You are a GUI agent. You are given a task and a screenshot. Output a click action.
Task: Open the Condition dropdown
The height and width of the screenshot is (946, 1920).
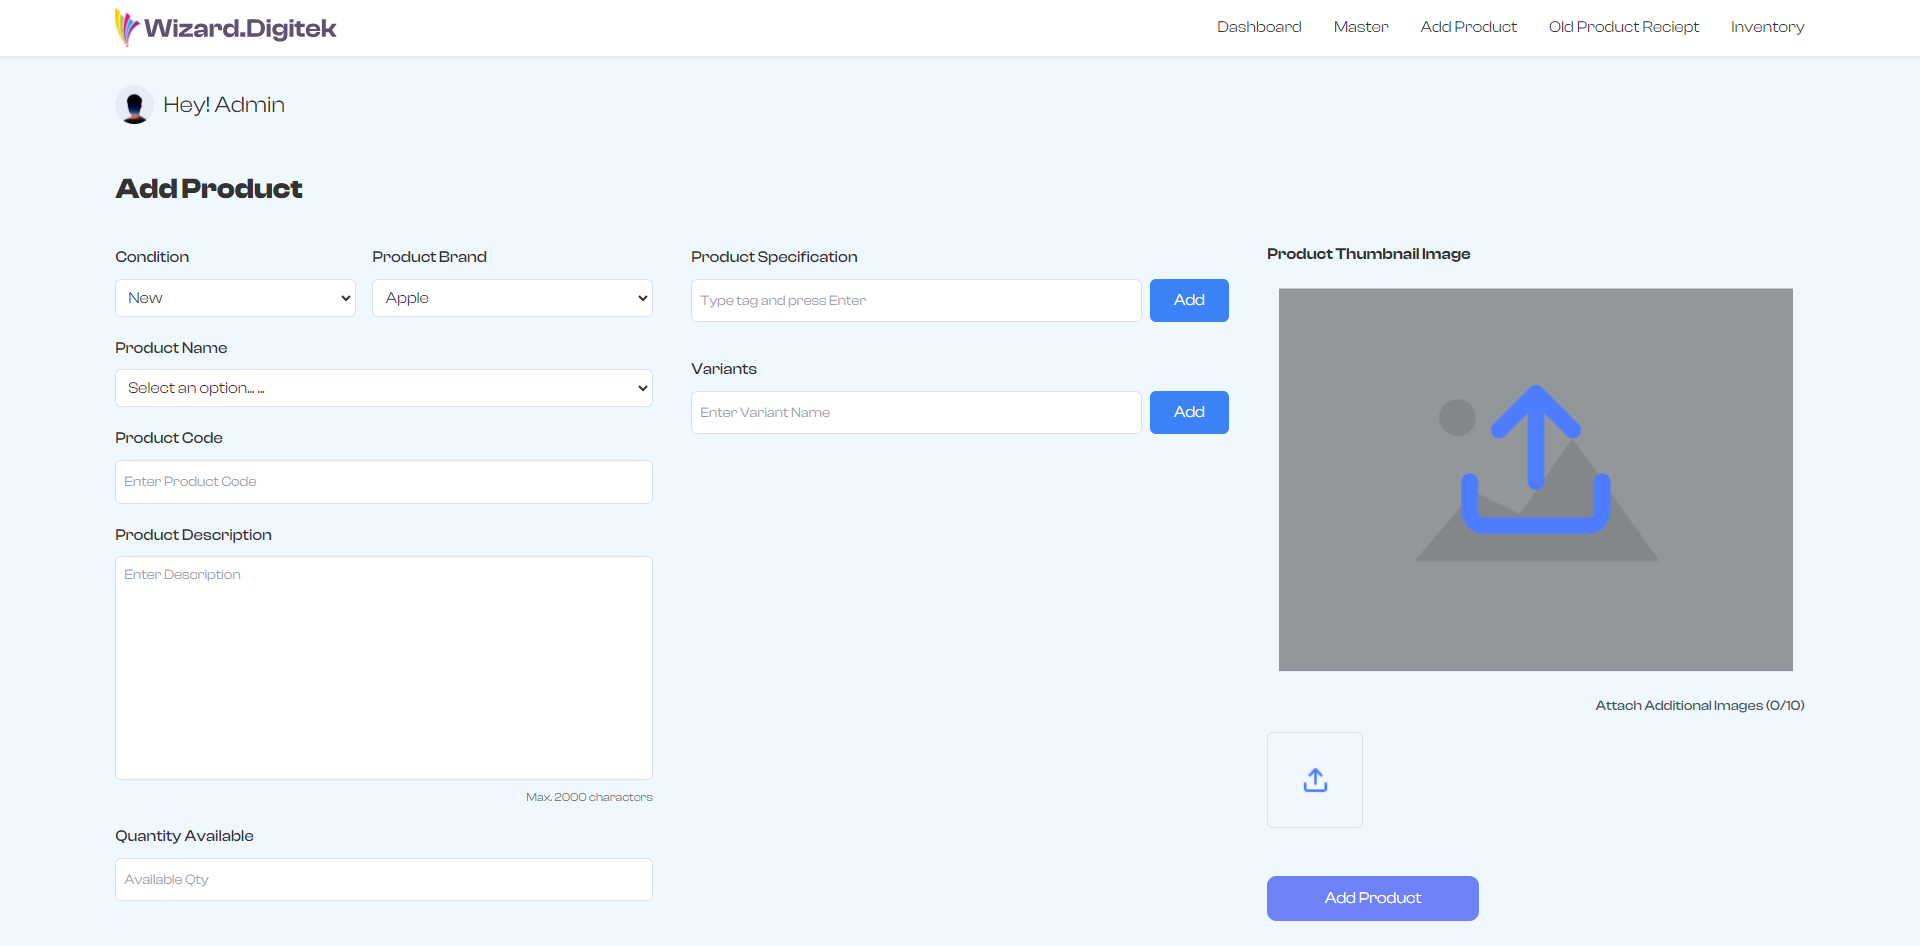(x=235, y=298)
